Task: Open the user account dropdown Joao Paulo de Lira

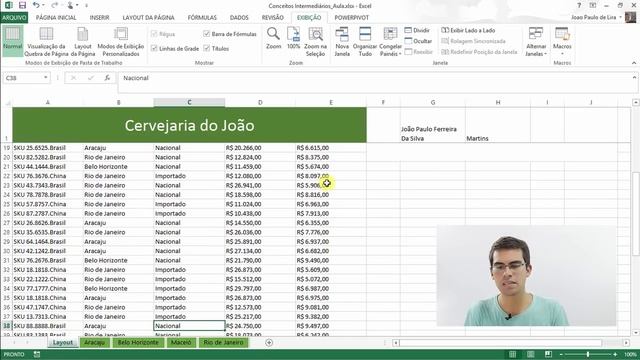Action: tap(596, 17)
